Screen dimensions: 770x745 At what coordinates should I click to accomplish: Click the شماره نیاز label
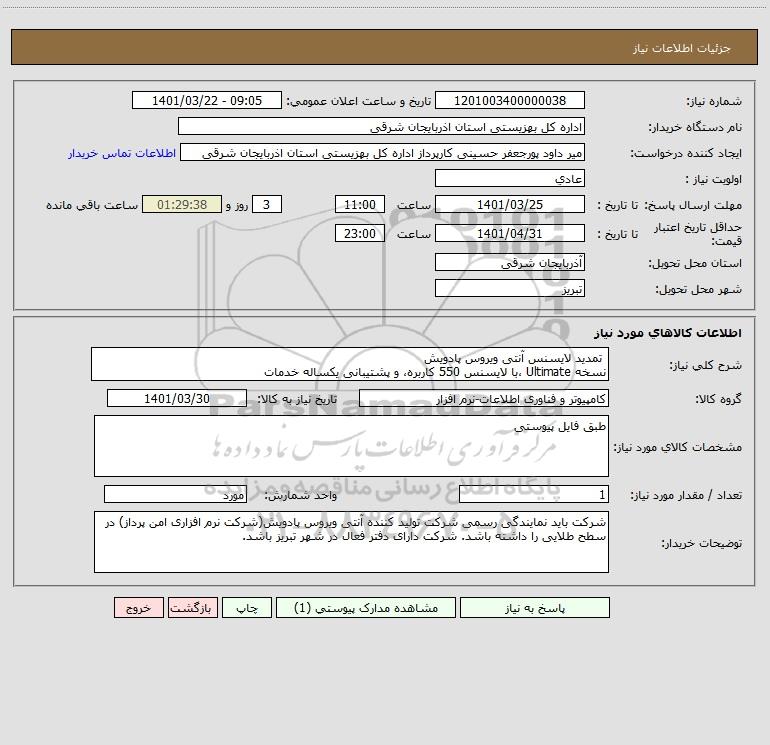(714, 102)
